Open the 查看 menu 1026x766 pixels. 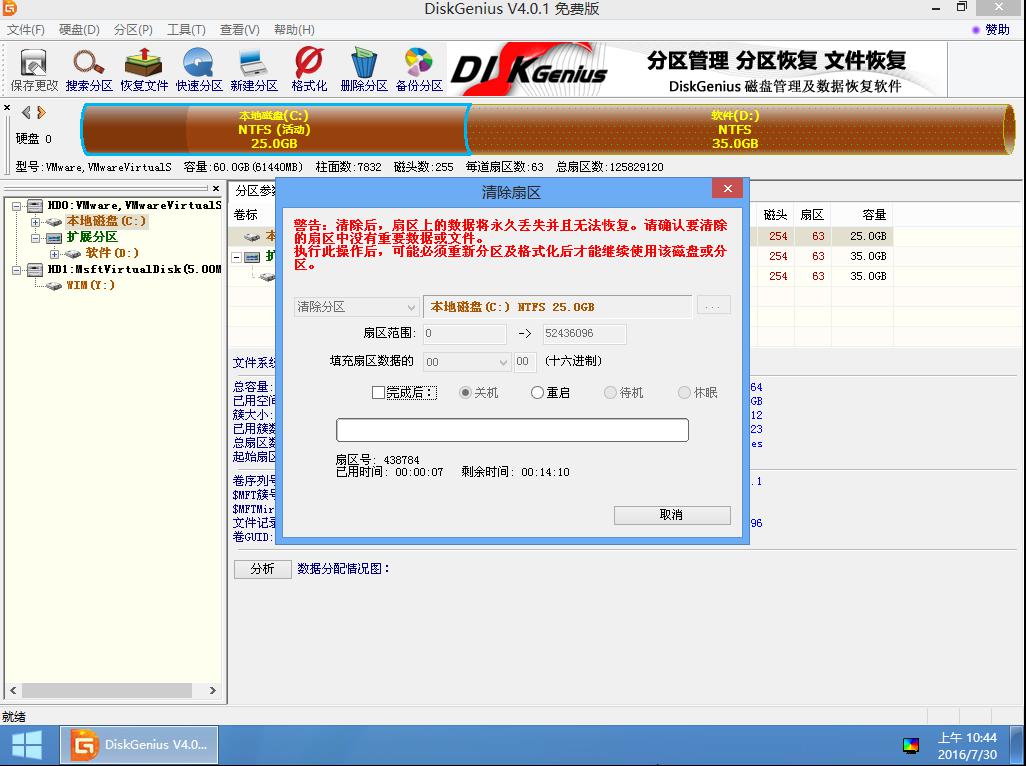pyautogui.click(x=239, y=30)
